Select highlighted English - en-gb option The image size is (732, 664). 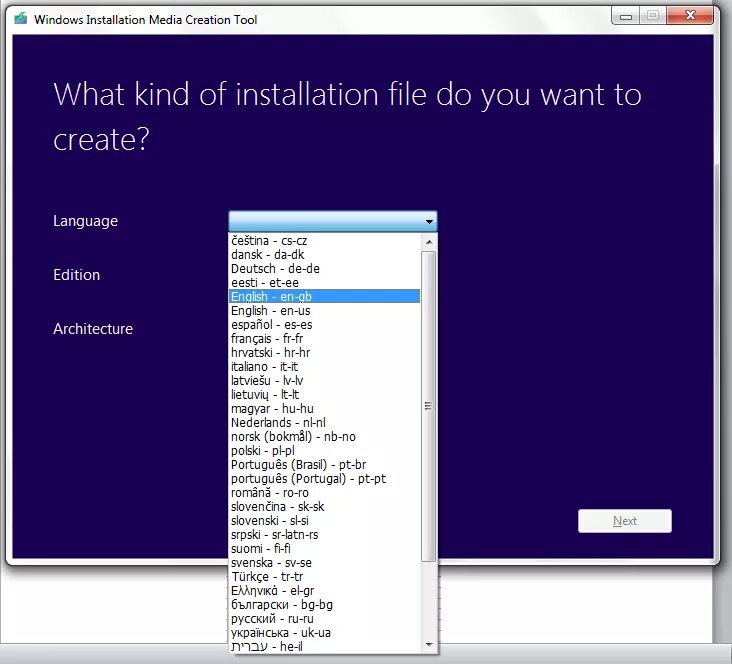[x=324, y=297]
